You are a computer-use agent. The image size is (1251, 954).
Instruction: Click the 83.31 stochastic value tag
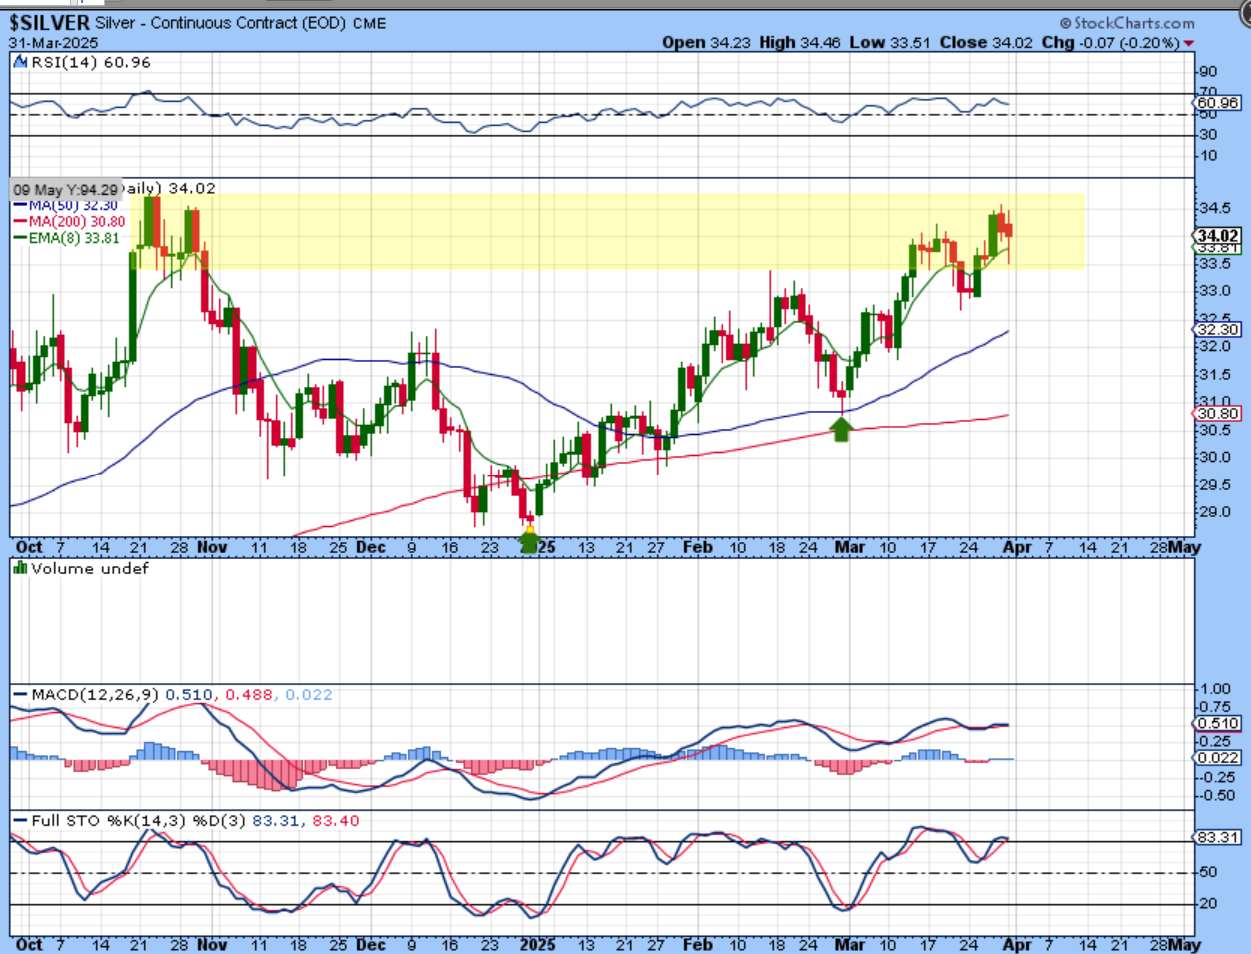1217,837
